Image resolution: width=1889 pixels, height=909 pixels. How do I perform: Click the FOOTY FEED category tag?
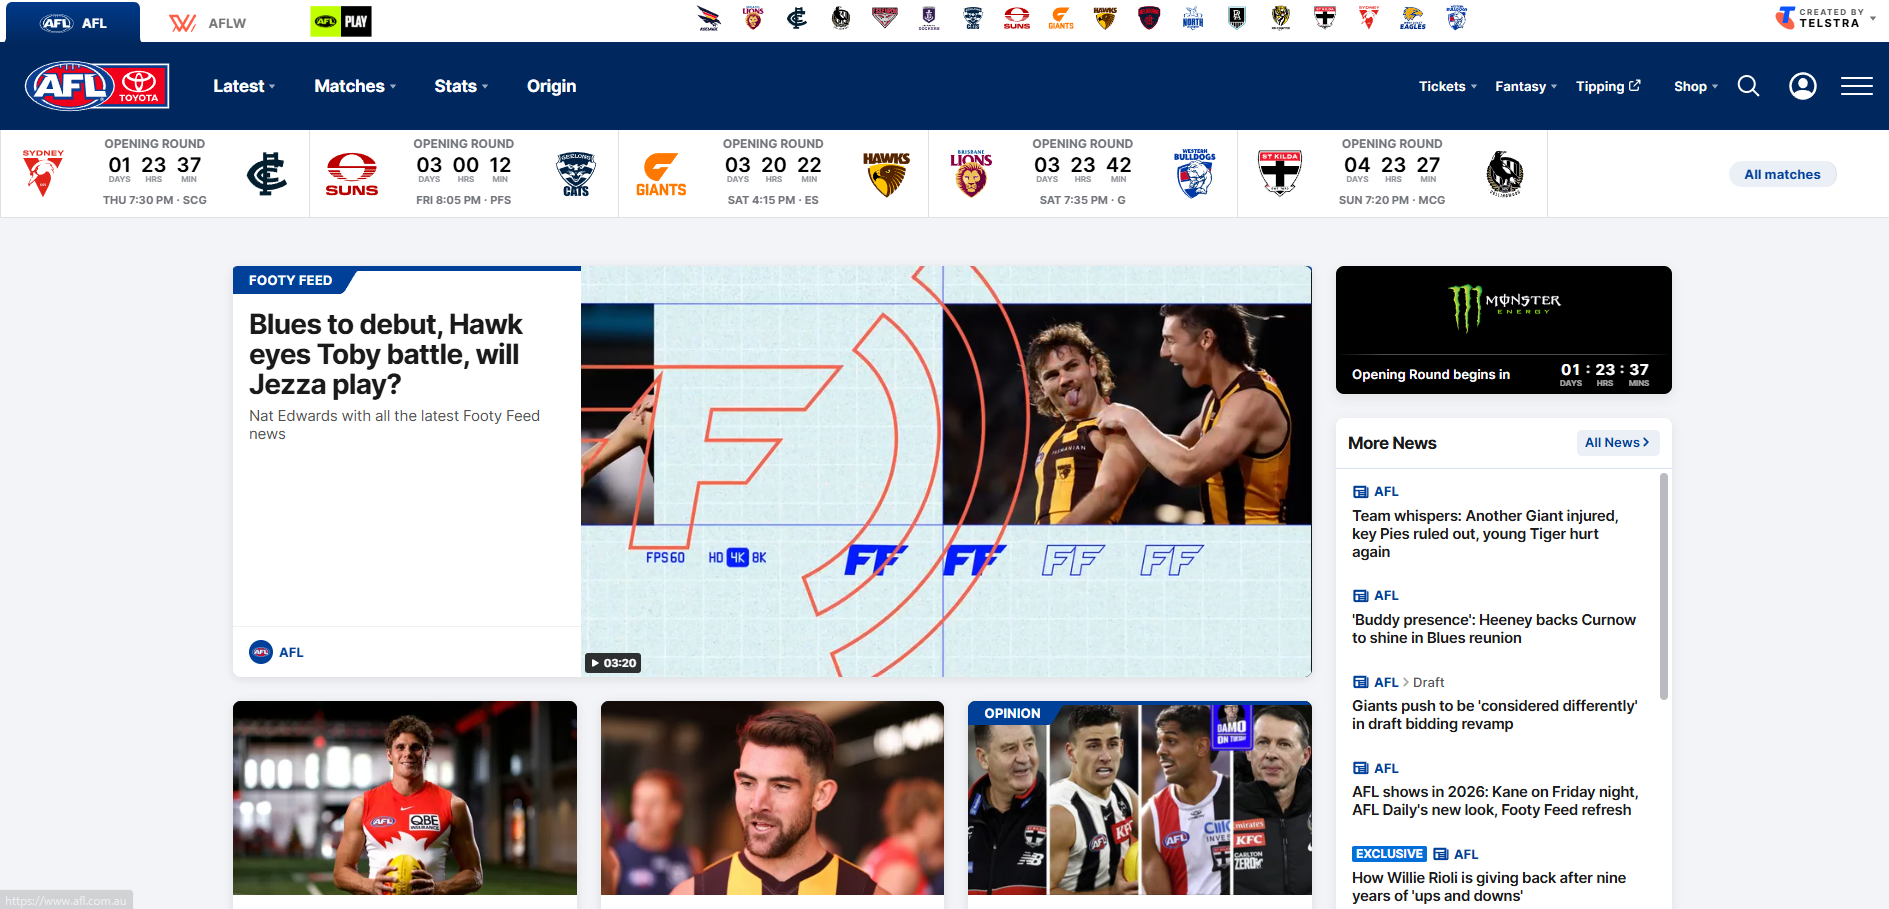tap(290, 281)
